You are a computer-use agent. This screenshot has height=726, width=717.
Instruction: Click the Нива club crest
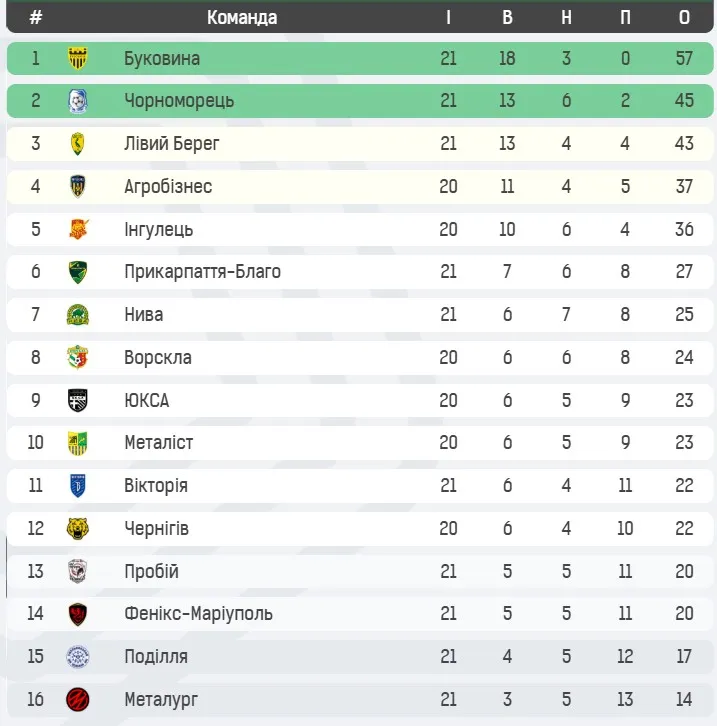(78, 315)
